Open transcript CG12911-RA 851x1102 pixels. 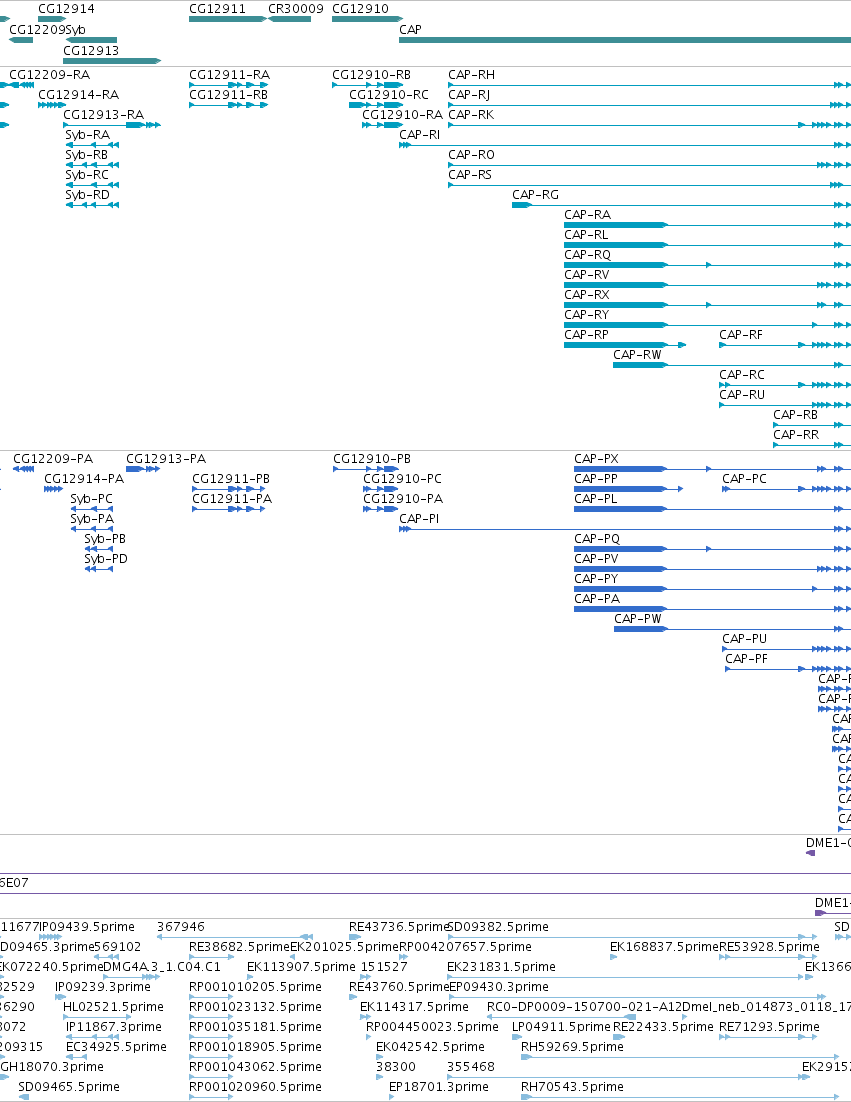pos(230,74)
